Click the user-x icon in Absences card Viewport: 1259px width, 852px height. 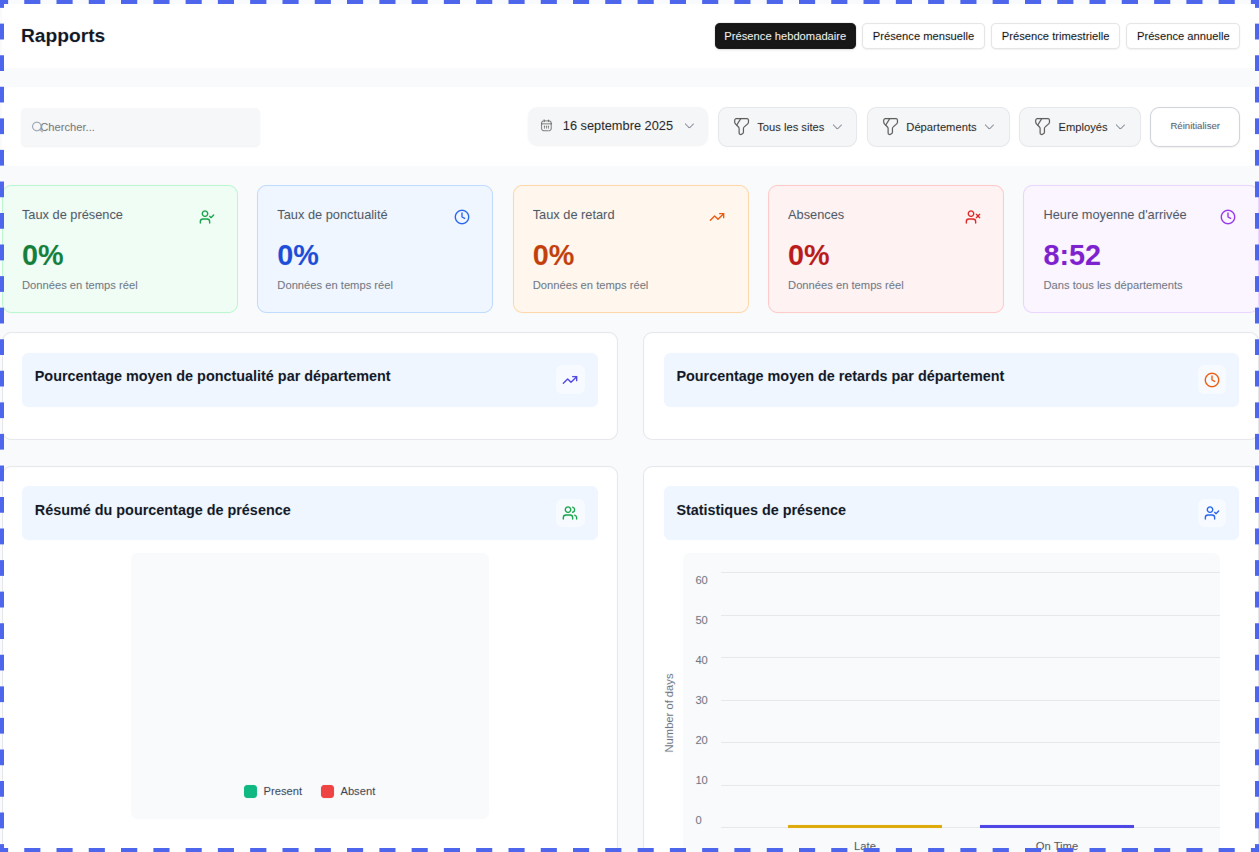(973, 217)
